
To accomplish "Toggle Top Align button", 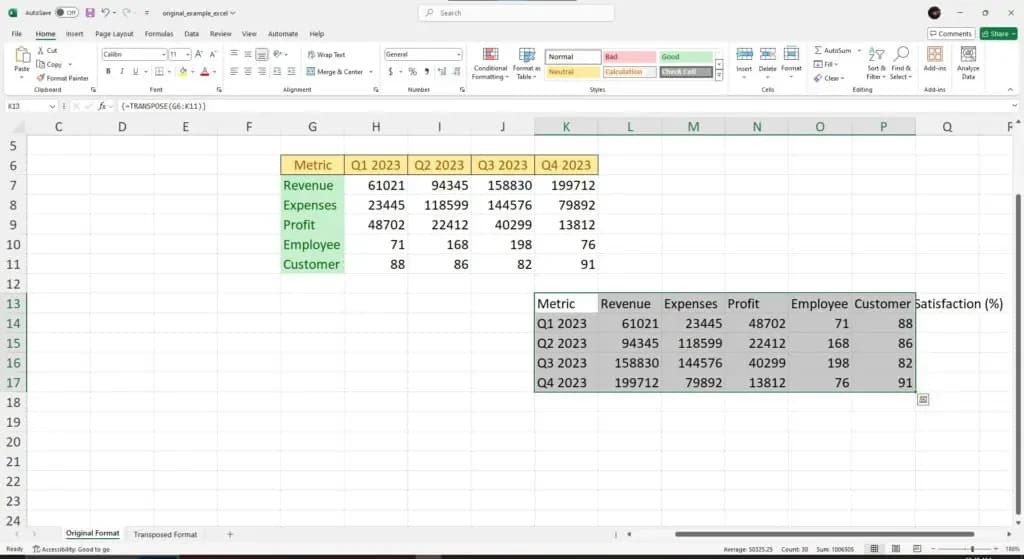I will click(234, 54).
